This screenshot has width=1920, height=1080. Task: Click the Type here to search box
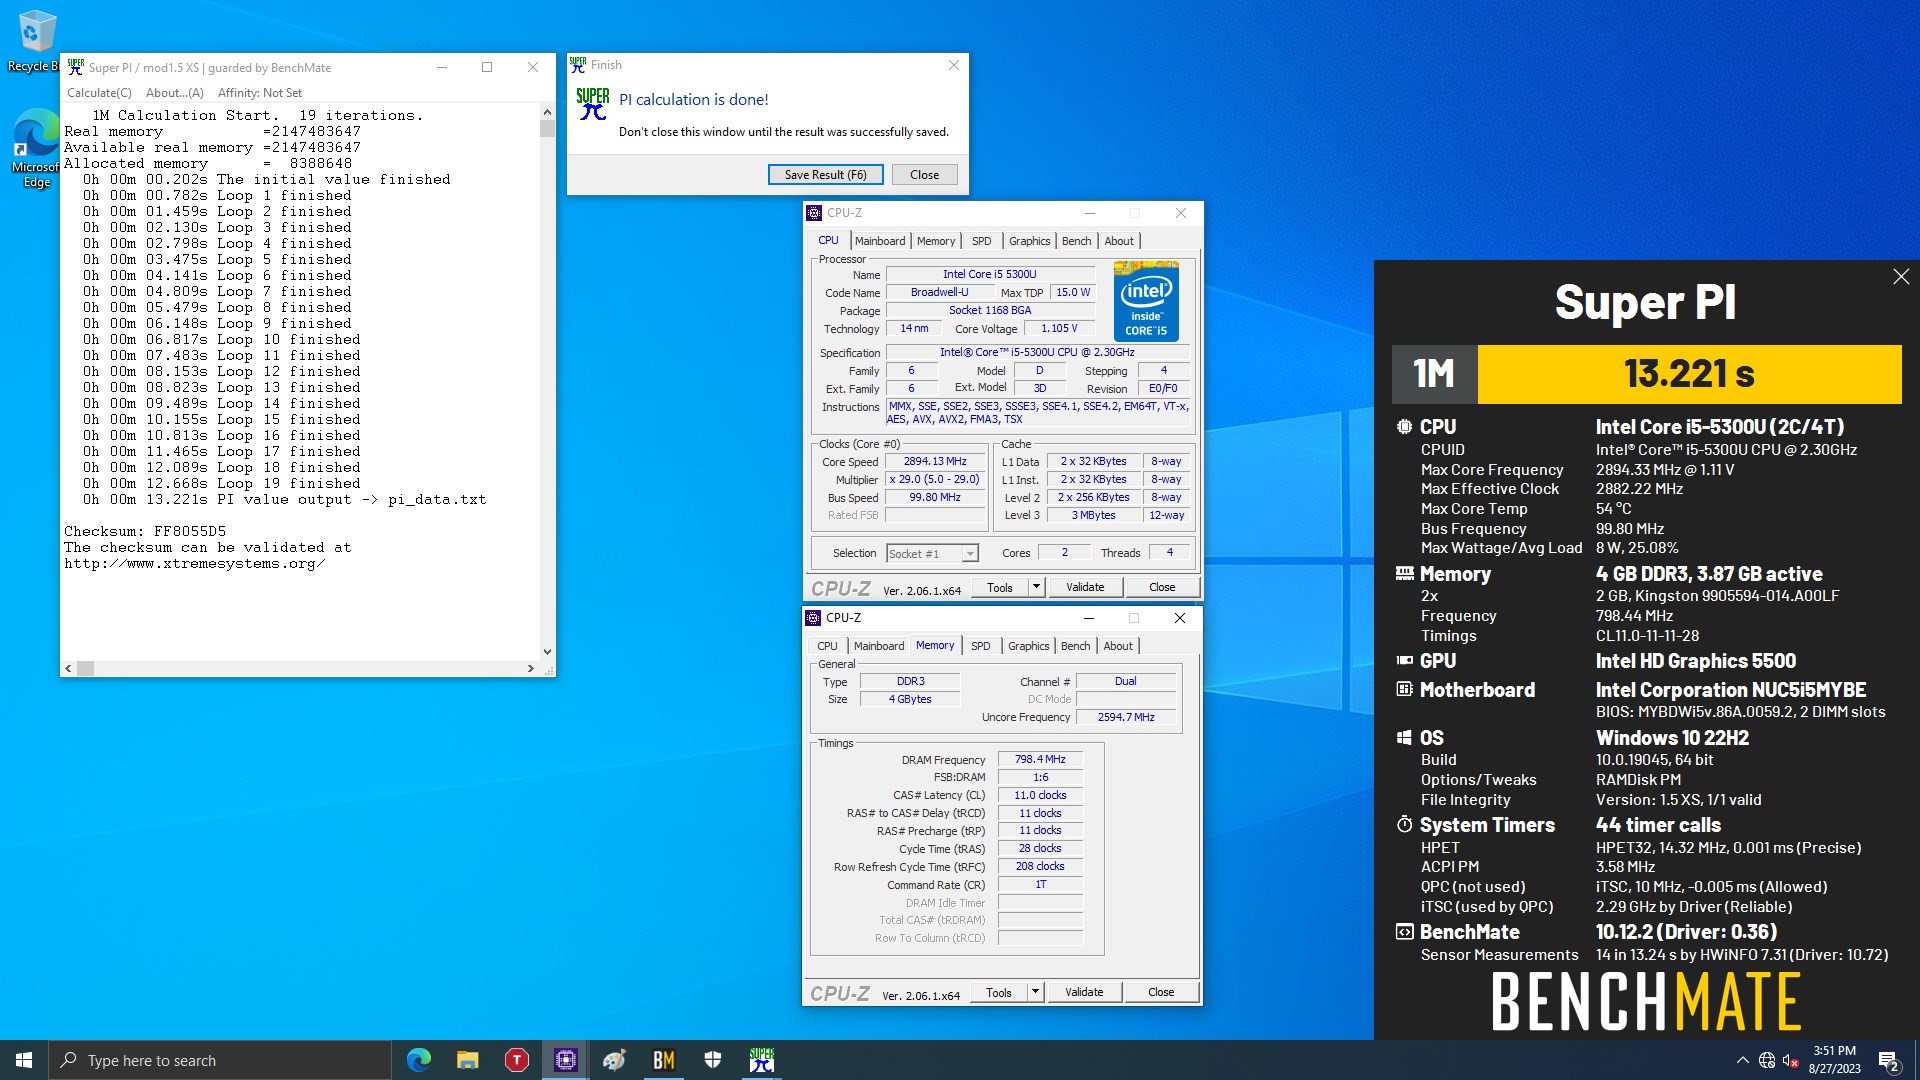[220, 1060]
